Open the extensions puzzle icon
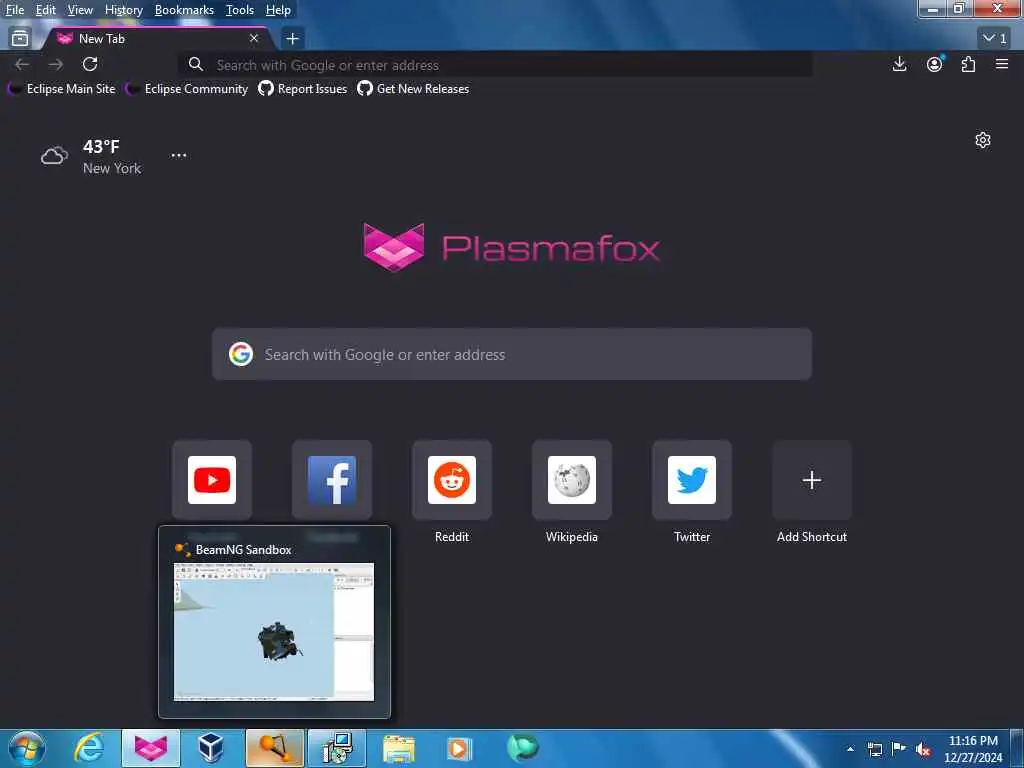The height and width of the screenshot is (768, 1024). tap(968, 64)
